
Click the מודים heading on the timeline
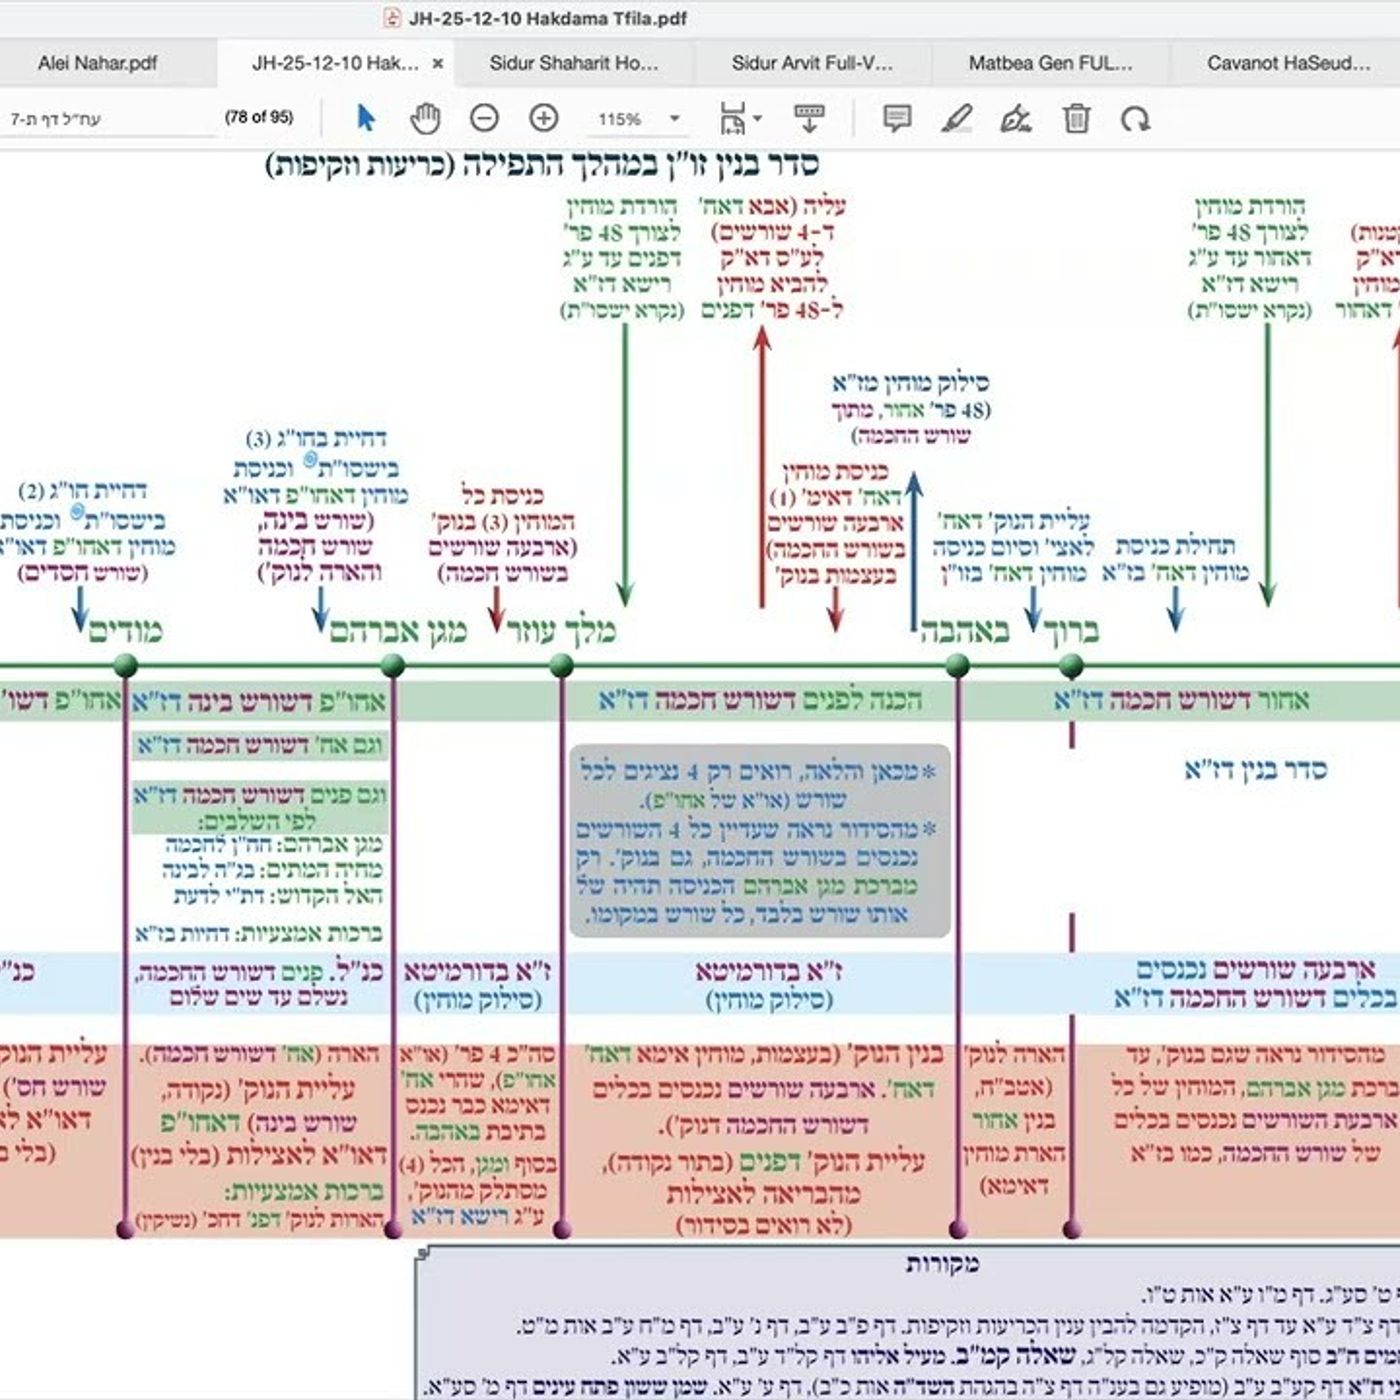click(x=125, y=631)
